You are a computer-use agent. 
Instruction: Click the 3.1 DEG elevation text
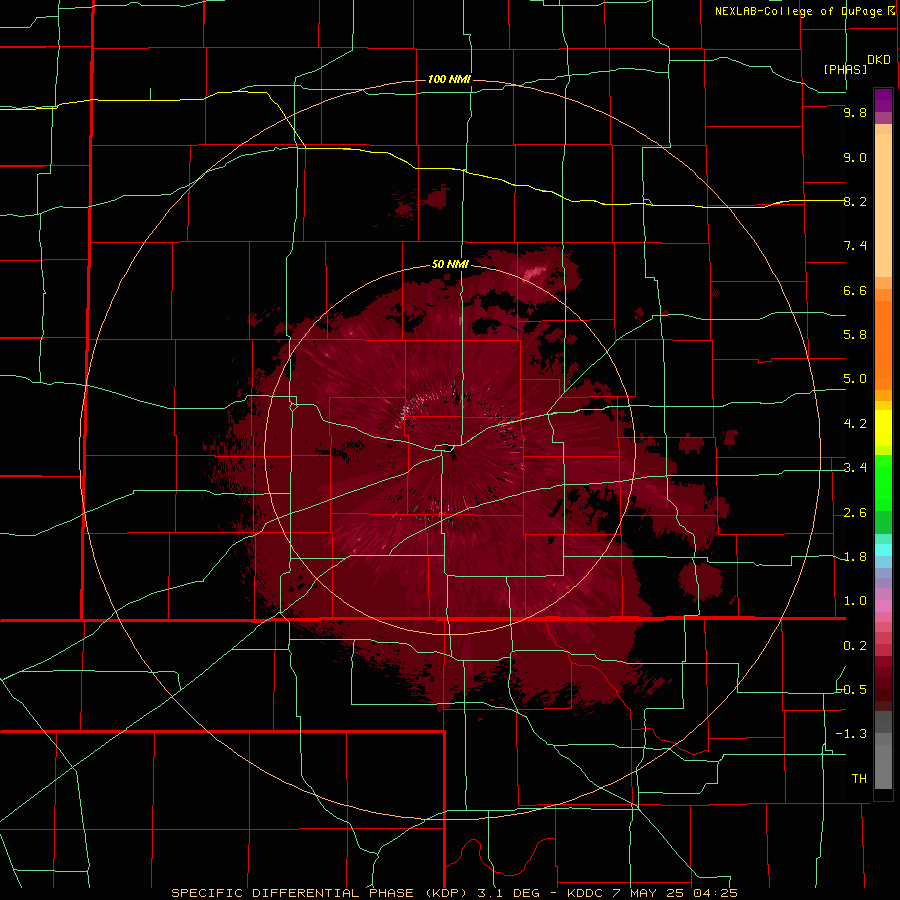coord(509,893)
